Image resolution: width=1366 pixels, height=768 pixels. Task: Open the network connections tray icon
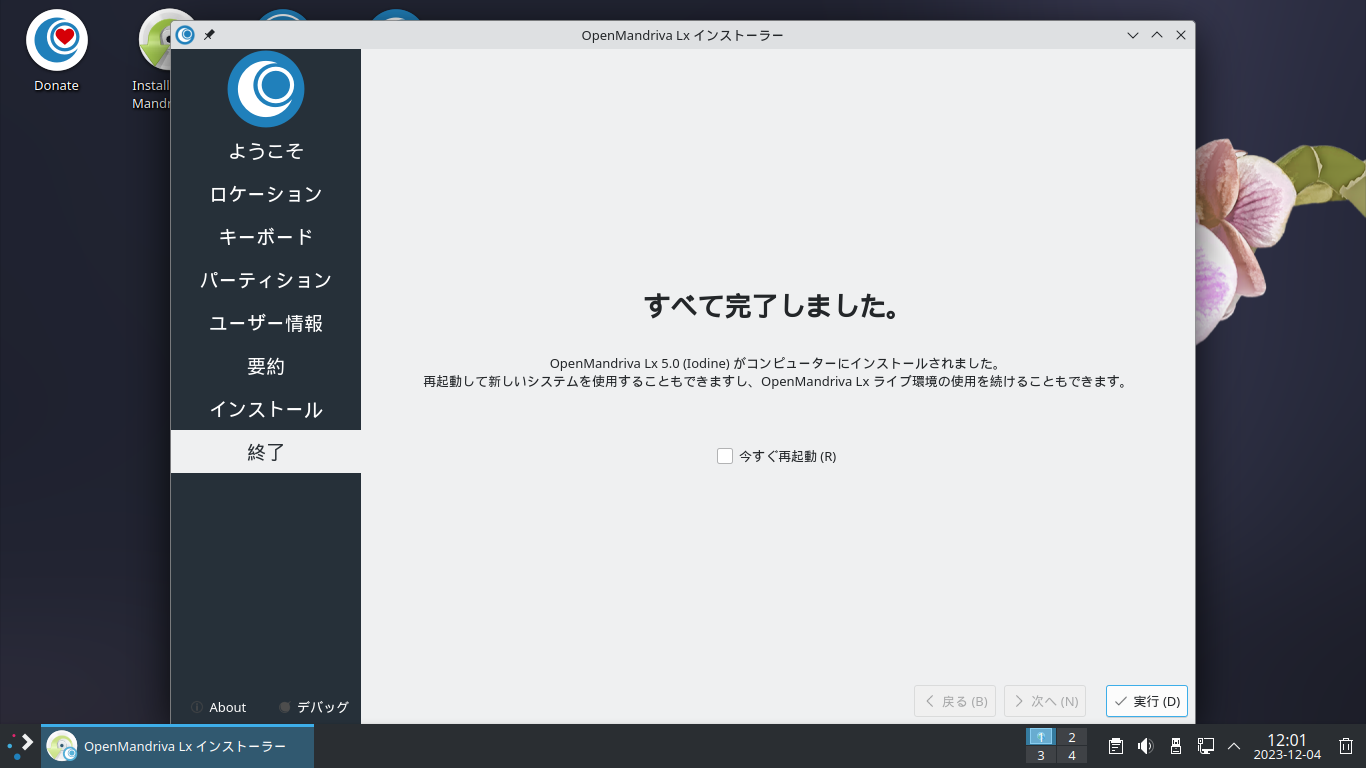(1206, 746)
